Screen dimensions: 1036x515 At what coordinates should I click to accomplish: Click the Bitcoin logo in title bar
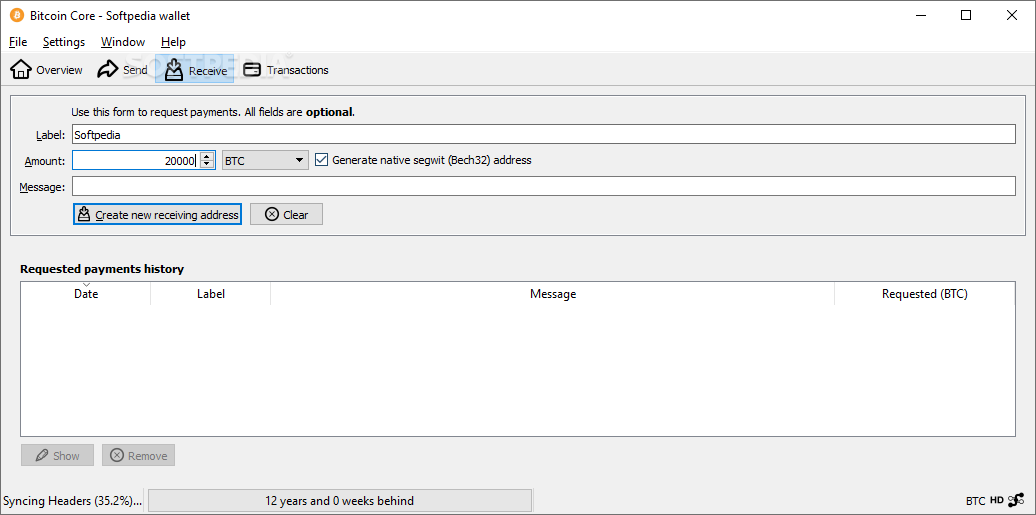tap(16, 15)
